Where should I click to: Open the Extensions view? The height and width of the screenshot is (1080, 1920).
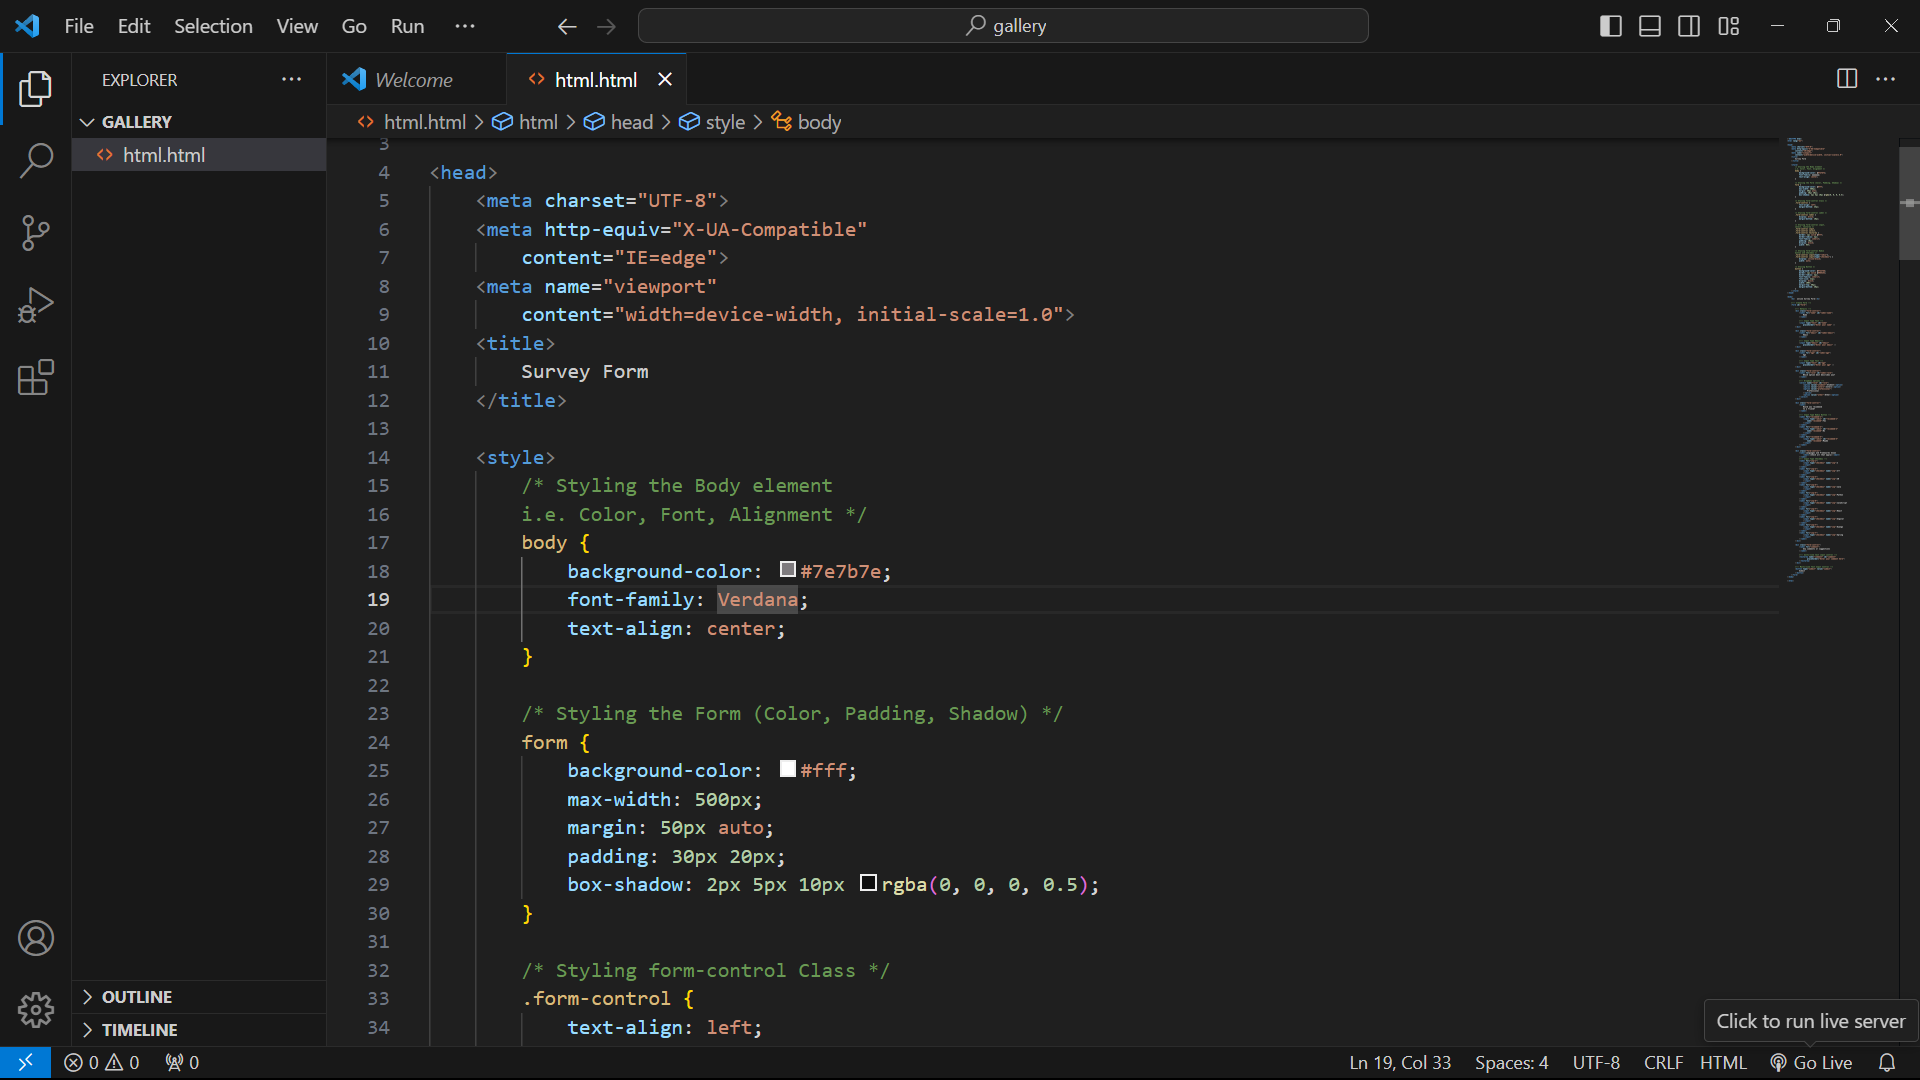(36, 378)
